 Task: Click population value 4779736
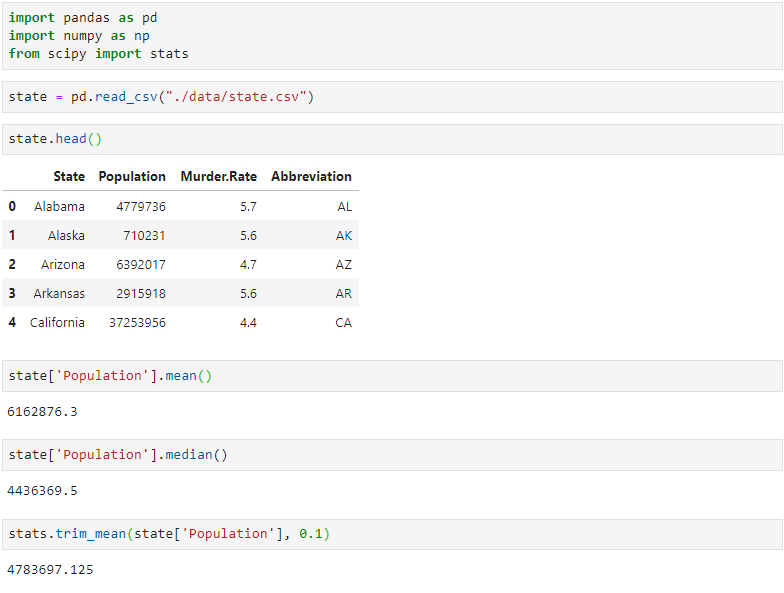tap(141, 206)
